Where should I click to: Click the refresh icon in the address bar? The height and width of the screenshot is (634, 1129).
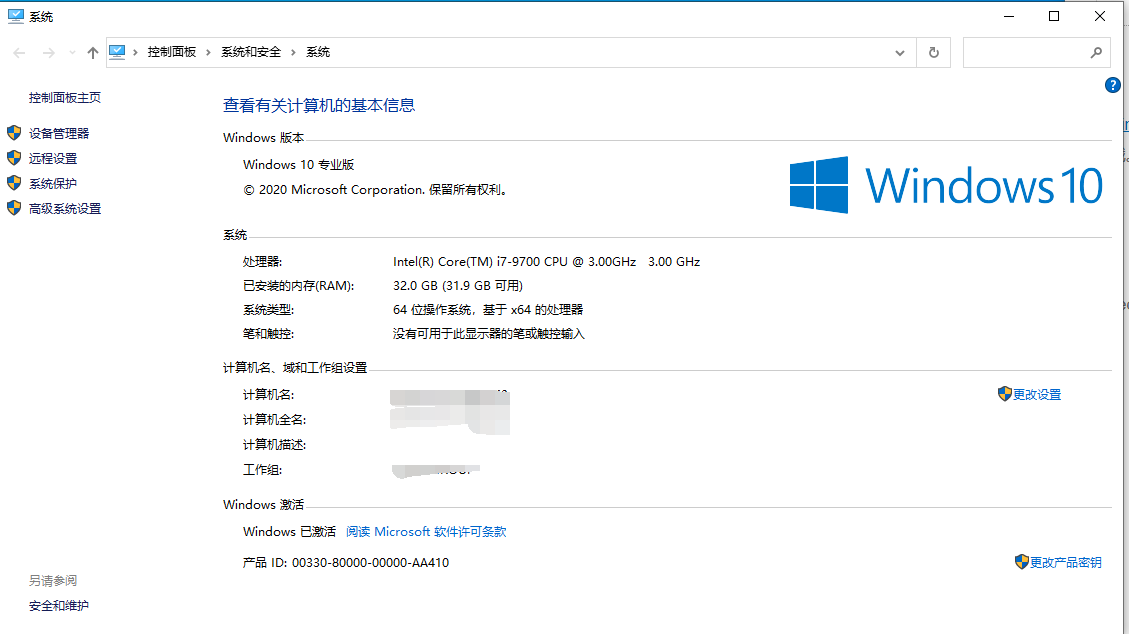tap(934, 52)
